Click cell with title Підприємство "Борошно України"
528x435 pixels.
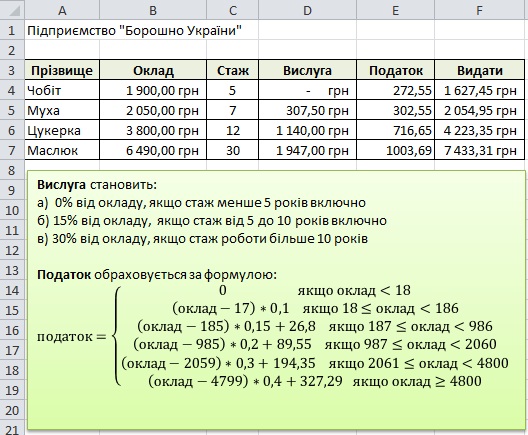click(x=134, y=30)
